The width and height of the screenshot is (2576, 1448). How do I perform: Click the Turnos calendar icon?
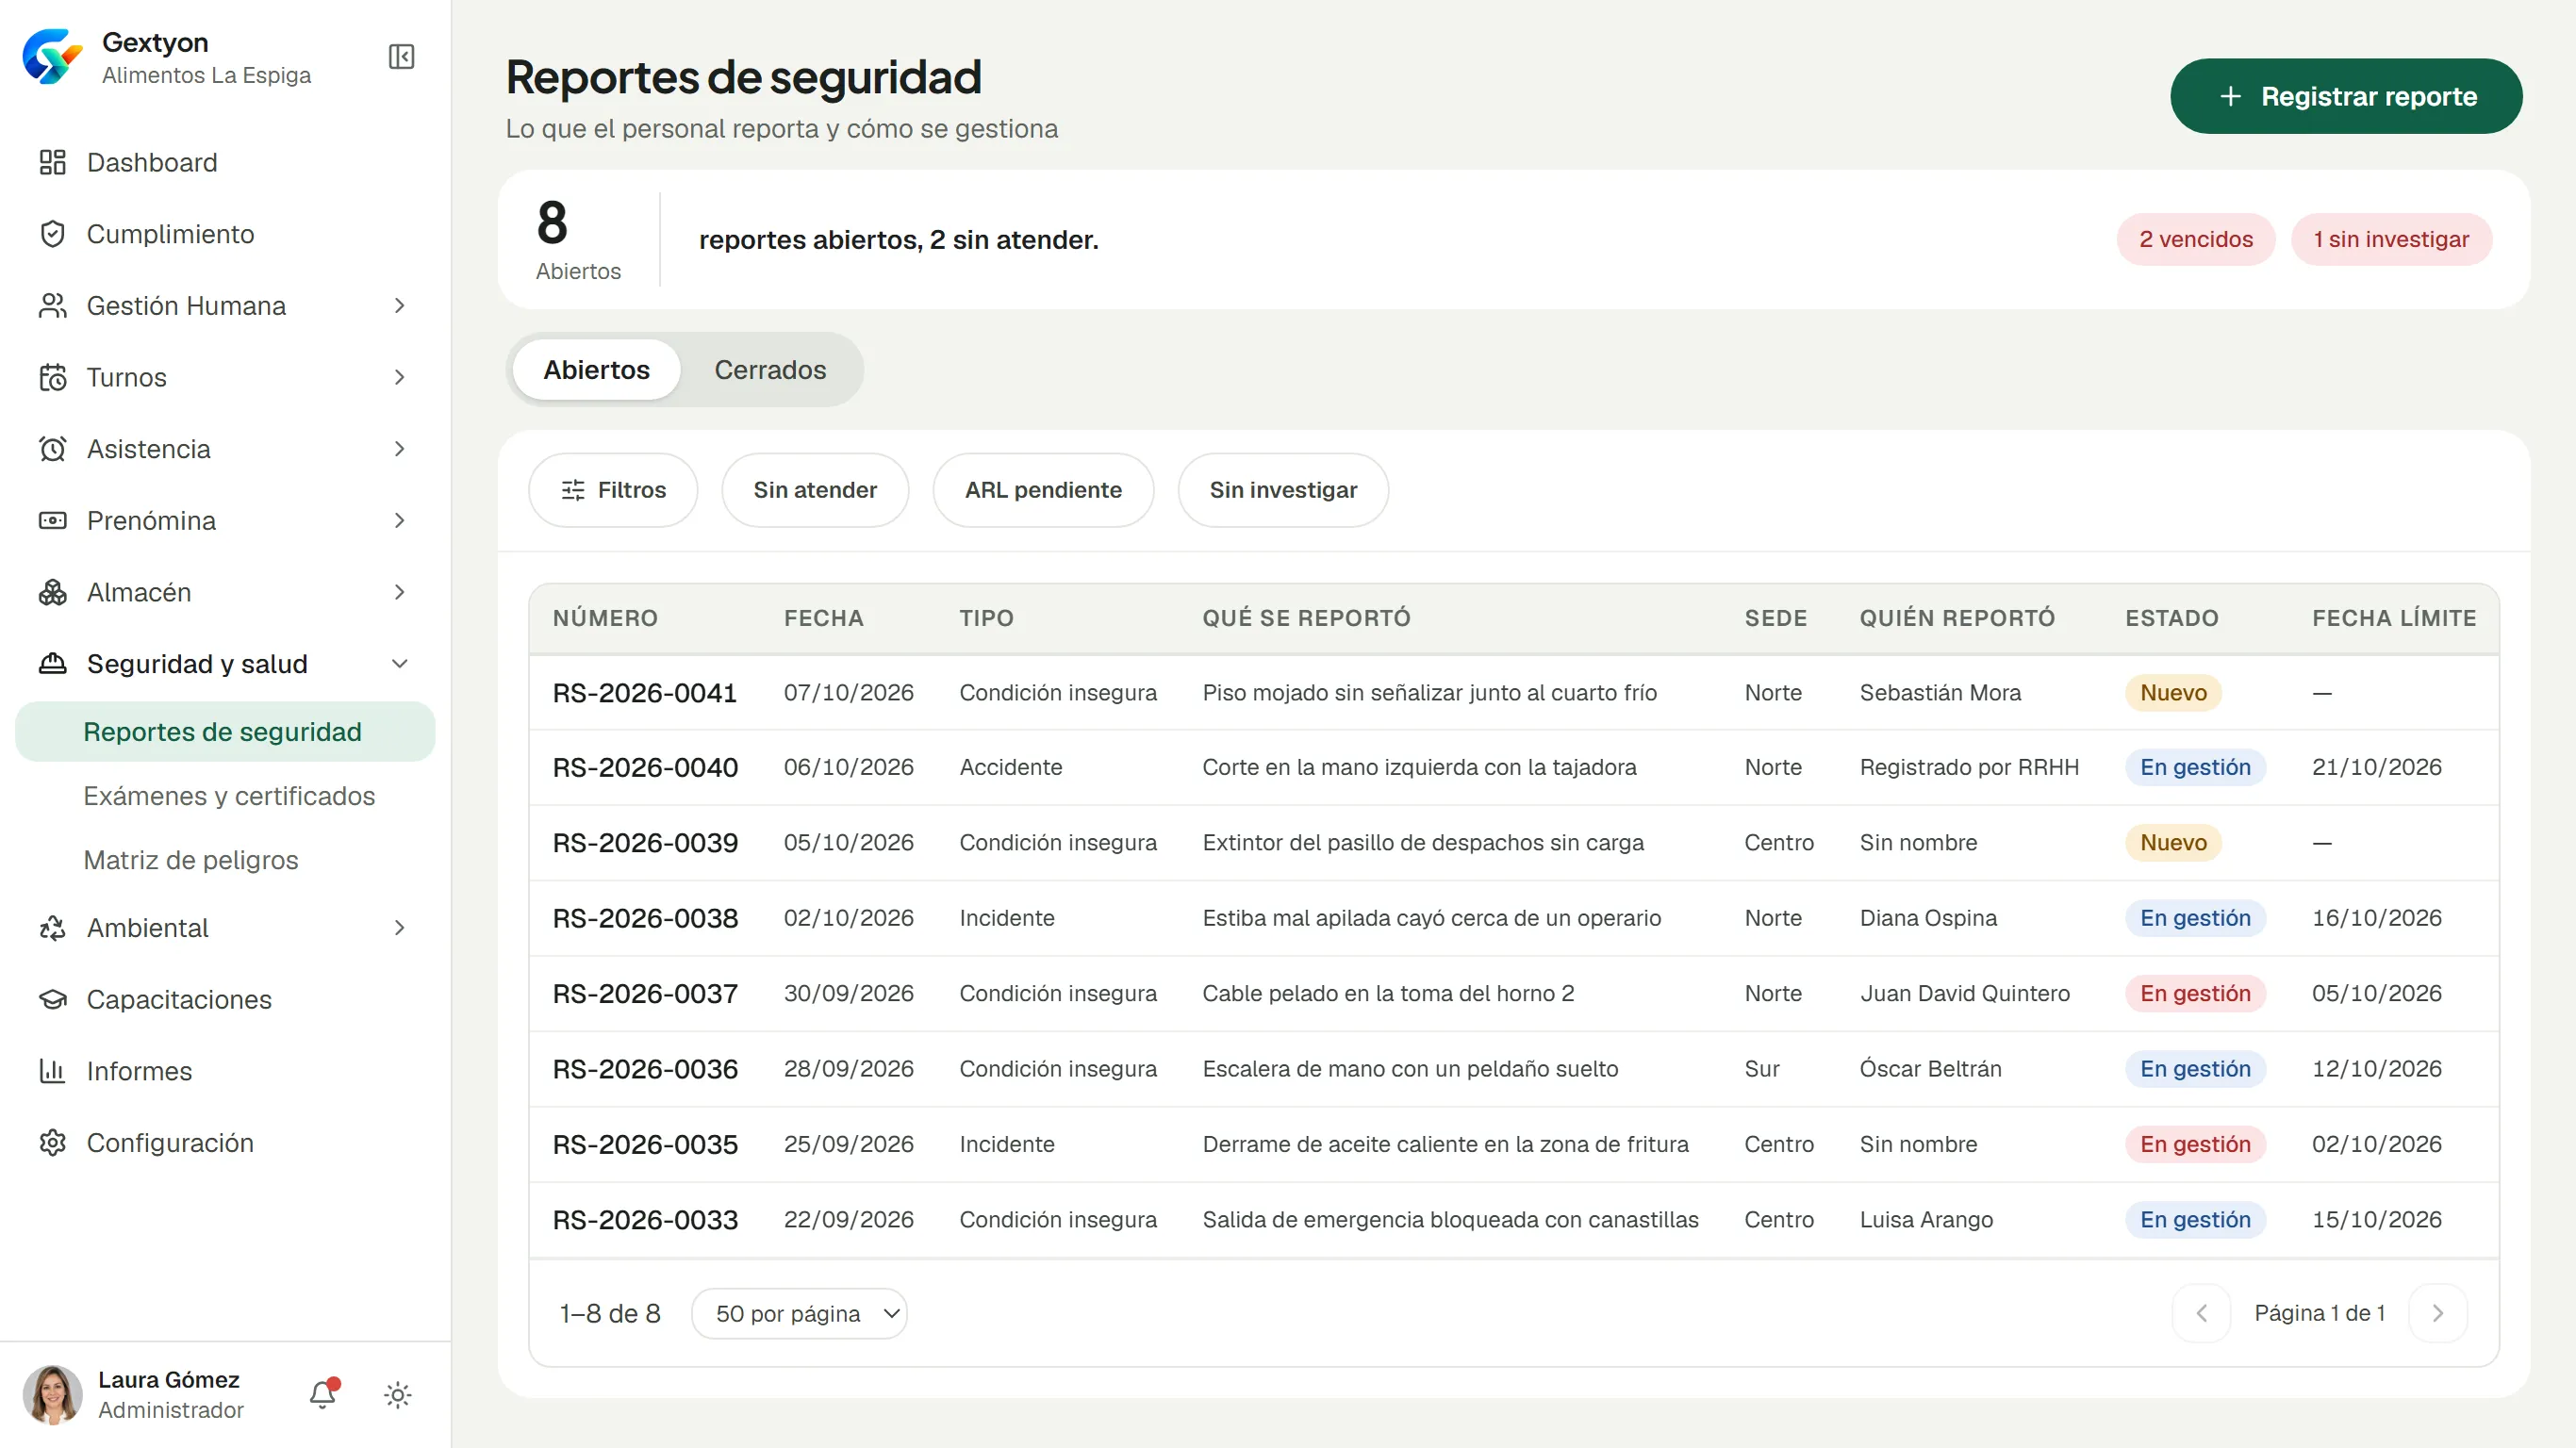point(52,377)
